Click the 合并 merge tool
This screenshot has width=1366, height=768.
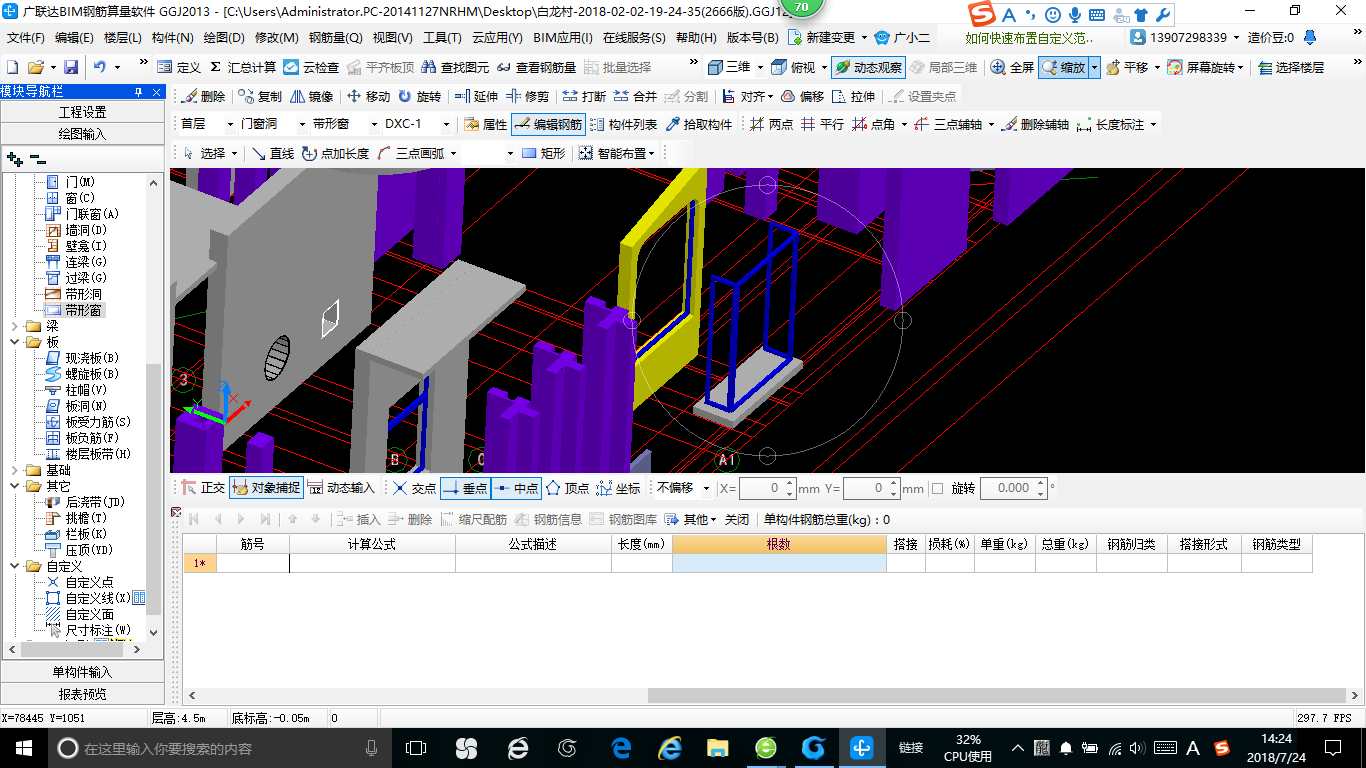[635, 97]
